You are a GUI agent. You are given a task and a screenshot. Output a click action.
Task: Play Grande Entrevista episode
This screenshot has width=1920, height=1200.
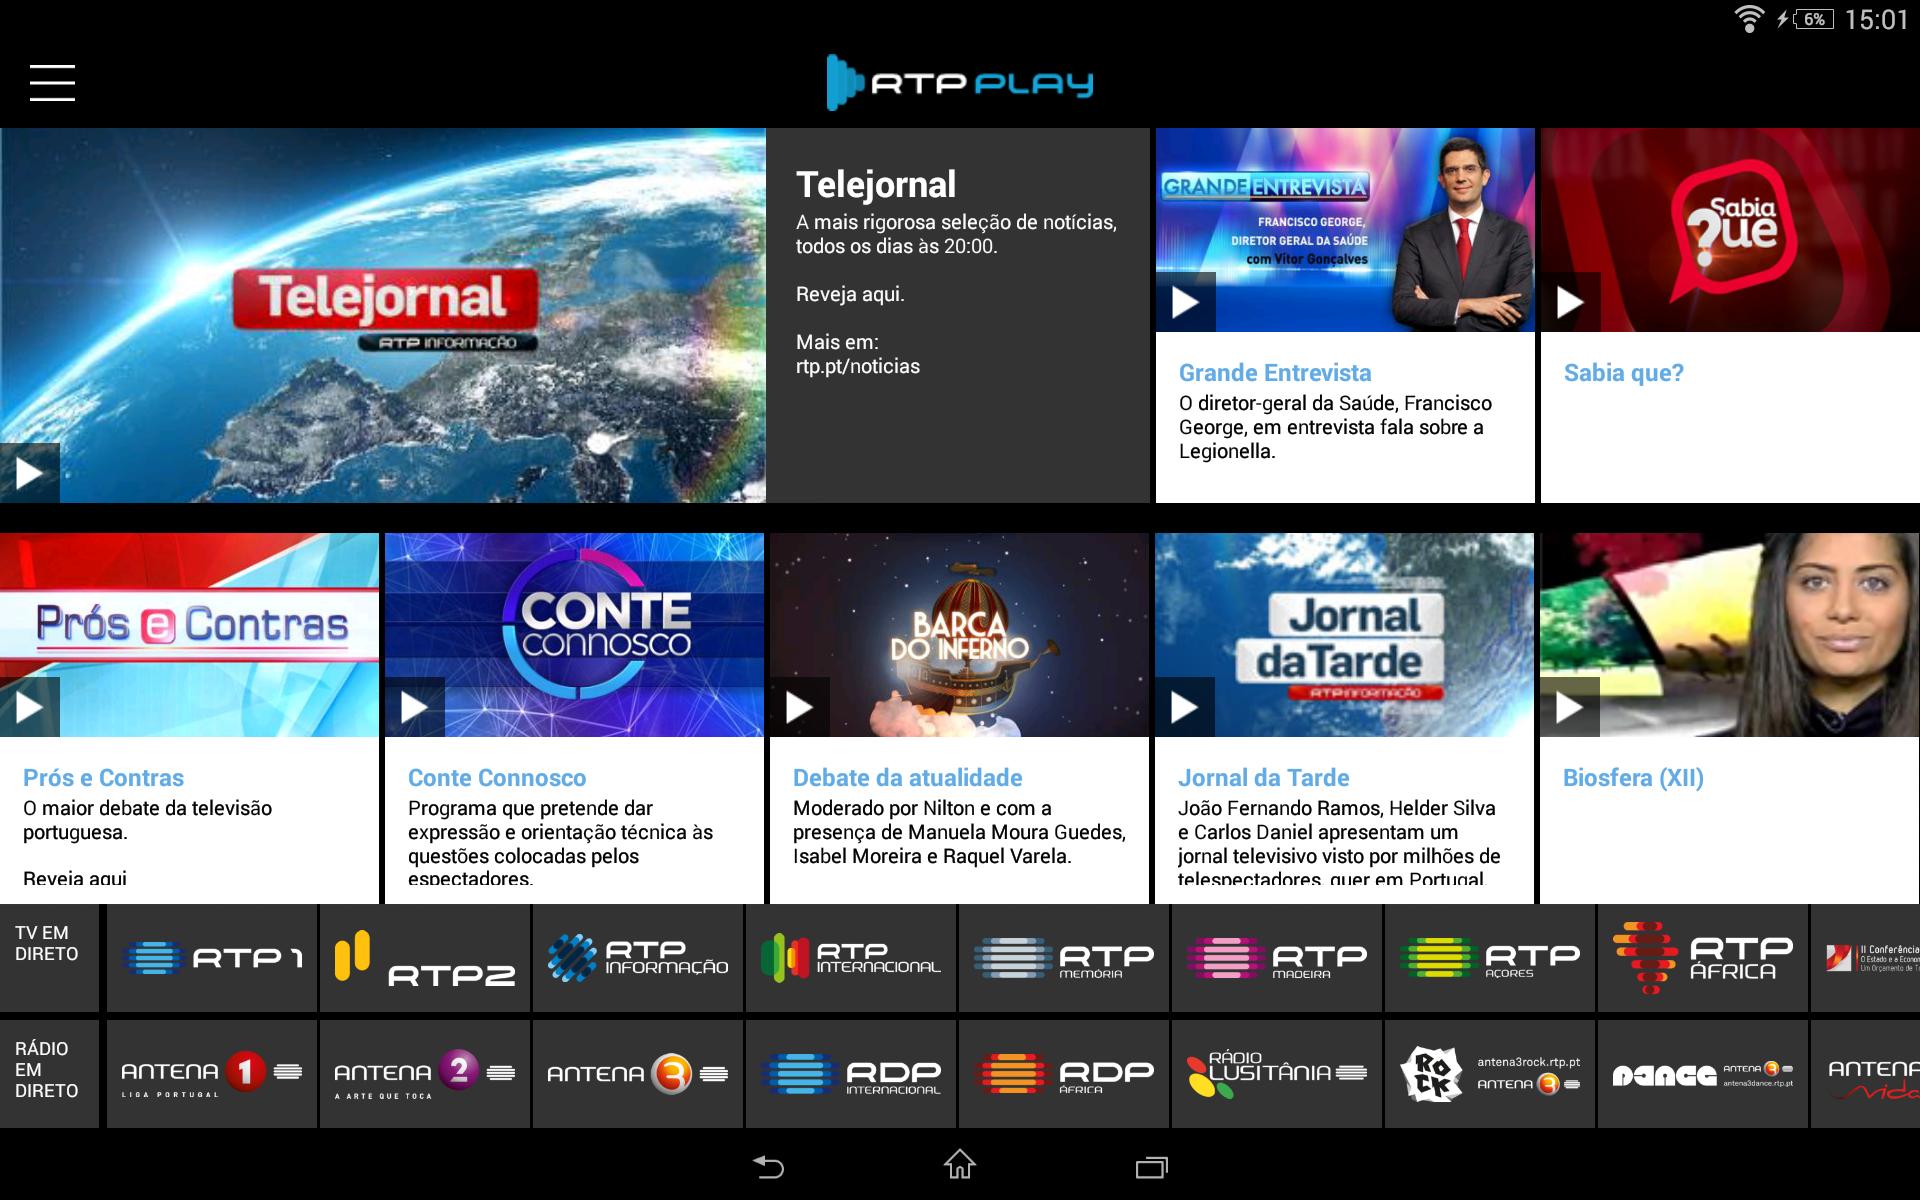pyautogui.click(x=1186, y=302)
